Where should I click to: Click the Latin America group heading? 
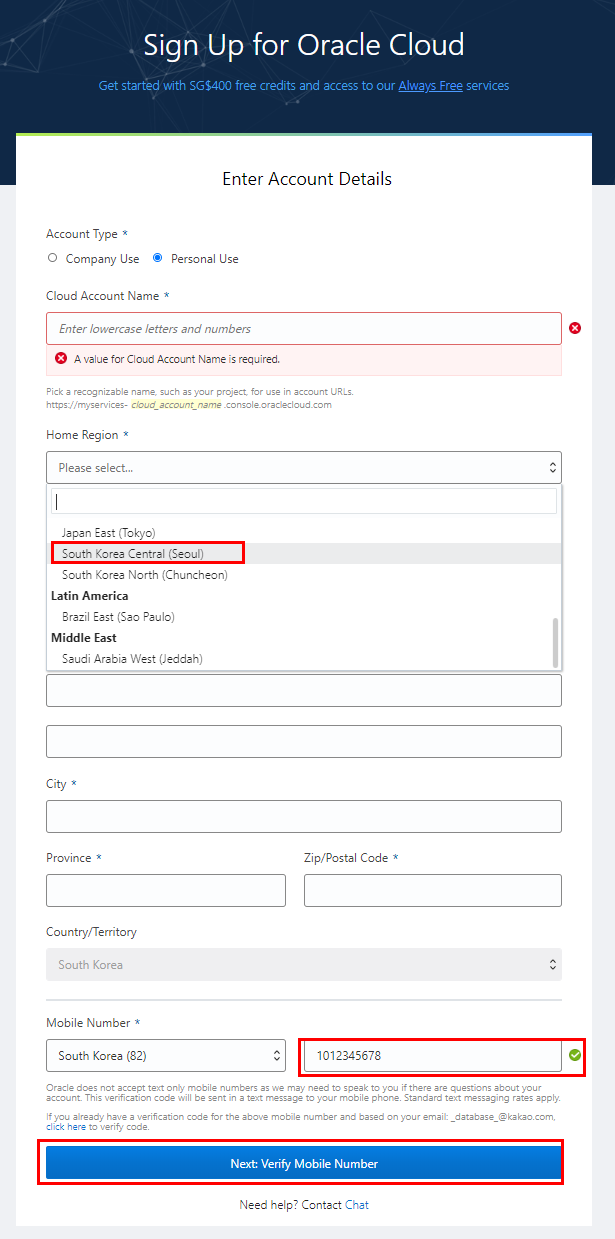90,596
